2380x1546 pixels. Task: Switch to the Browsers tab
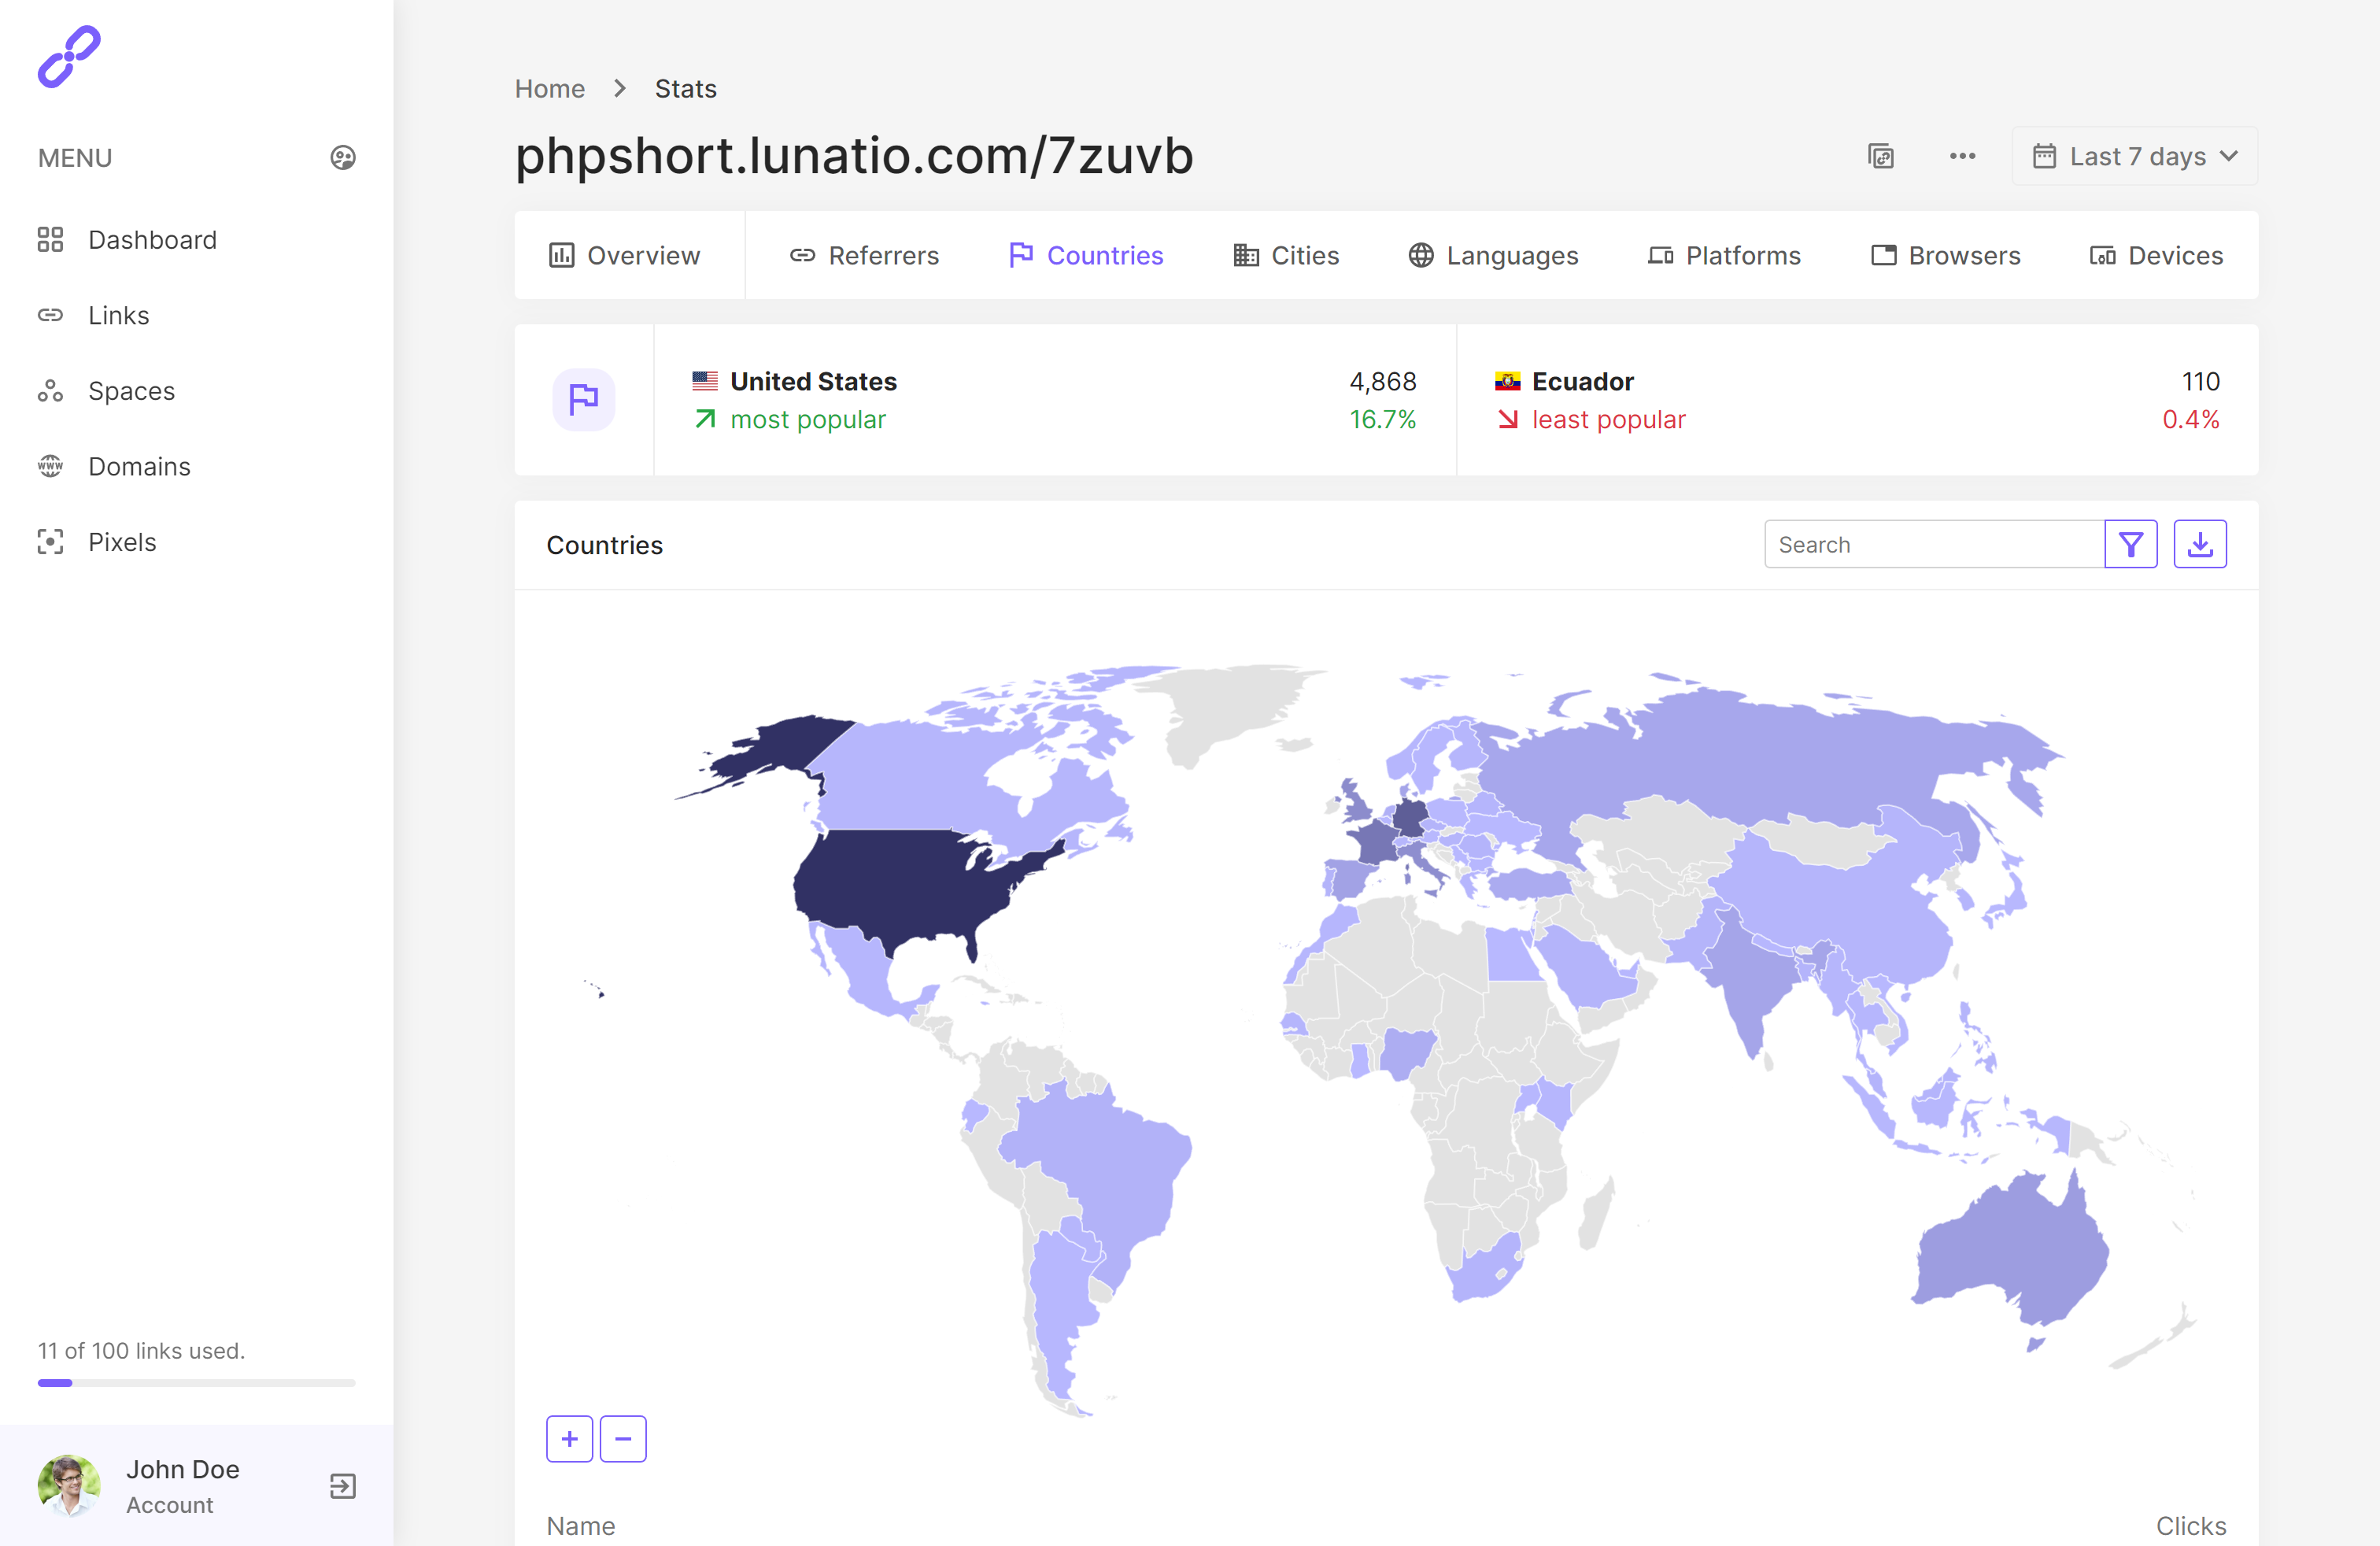1946,256
